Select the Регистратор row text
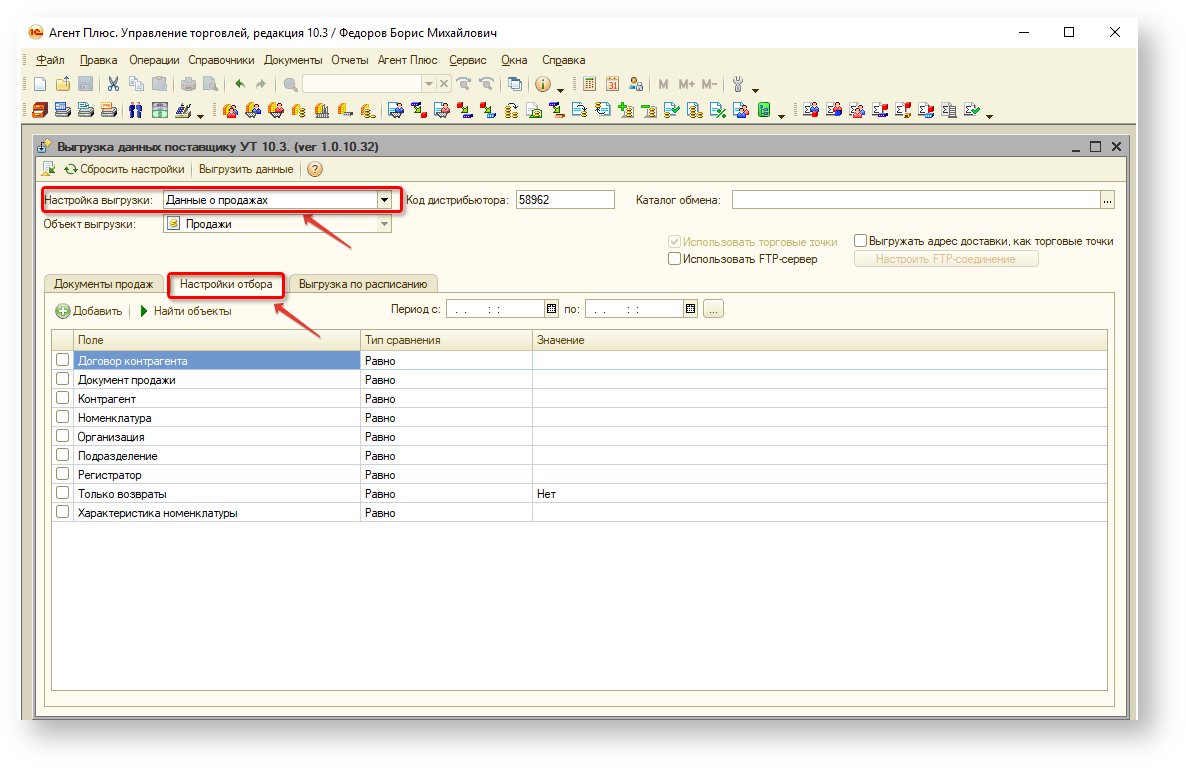Viewport: 1186px width, 768px height. [x=110, y=474]
